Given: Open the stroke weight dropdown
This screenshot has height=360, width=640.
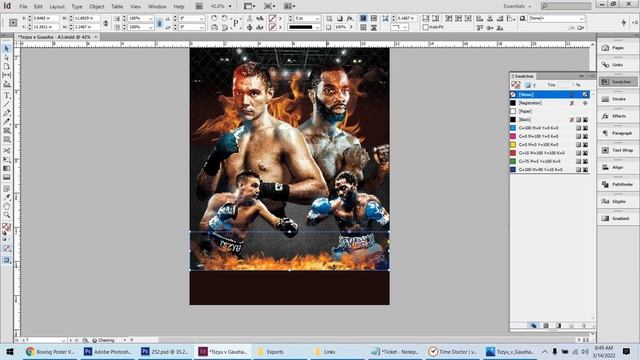Looking at the screenshot, I should (x=317, y=18).
